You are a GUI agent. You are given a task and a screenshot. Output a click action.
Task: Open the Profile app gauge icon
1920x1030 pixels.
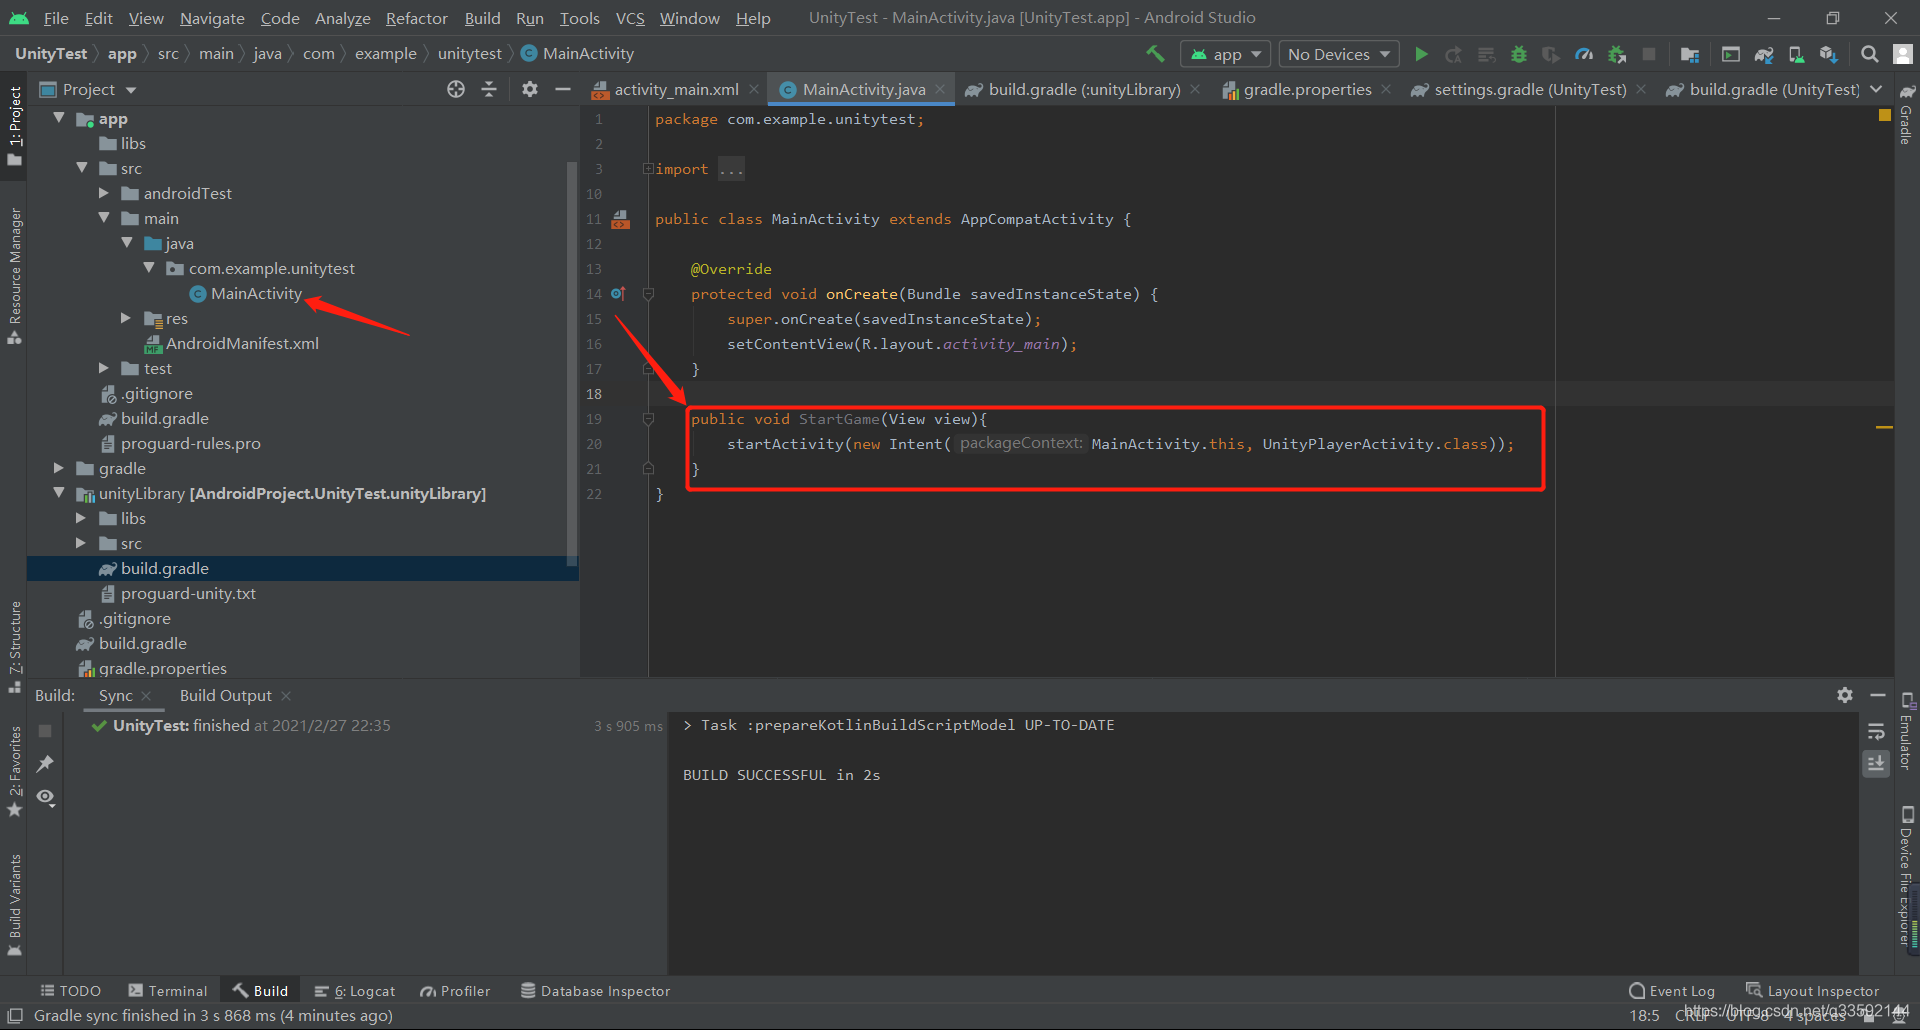point(1584,54)
